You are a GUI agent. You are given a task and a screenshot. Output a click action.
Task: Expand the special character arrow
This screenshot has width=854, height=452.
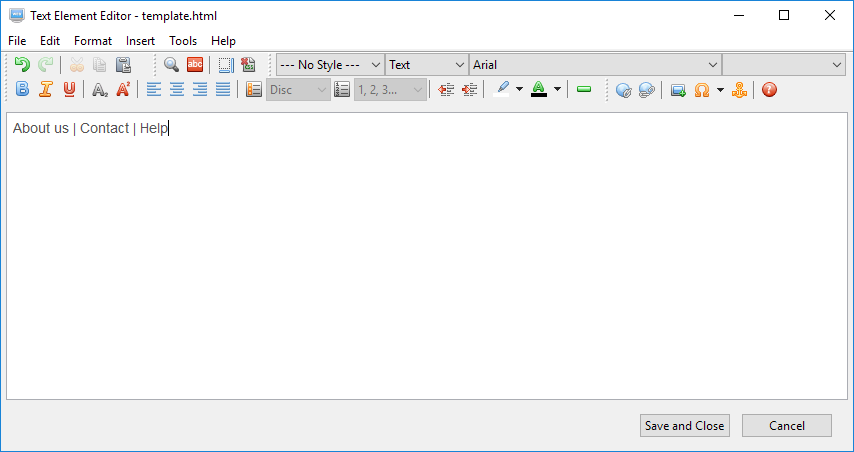click(720, 90)
